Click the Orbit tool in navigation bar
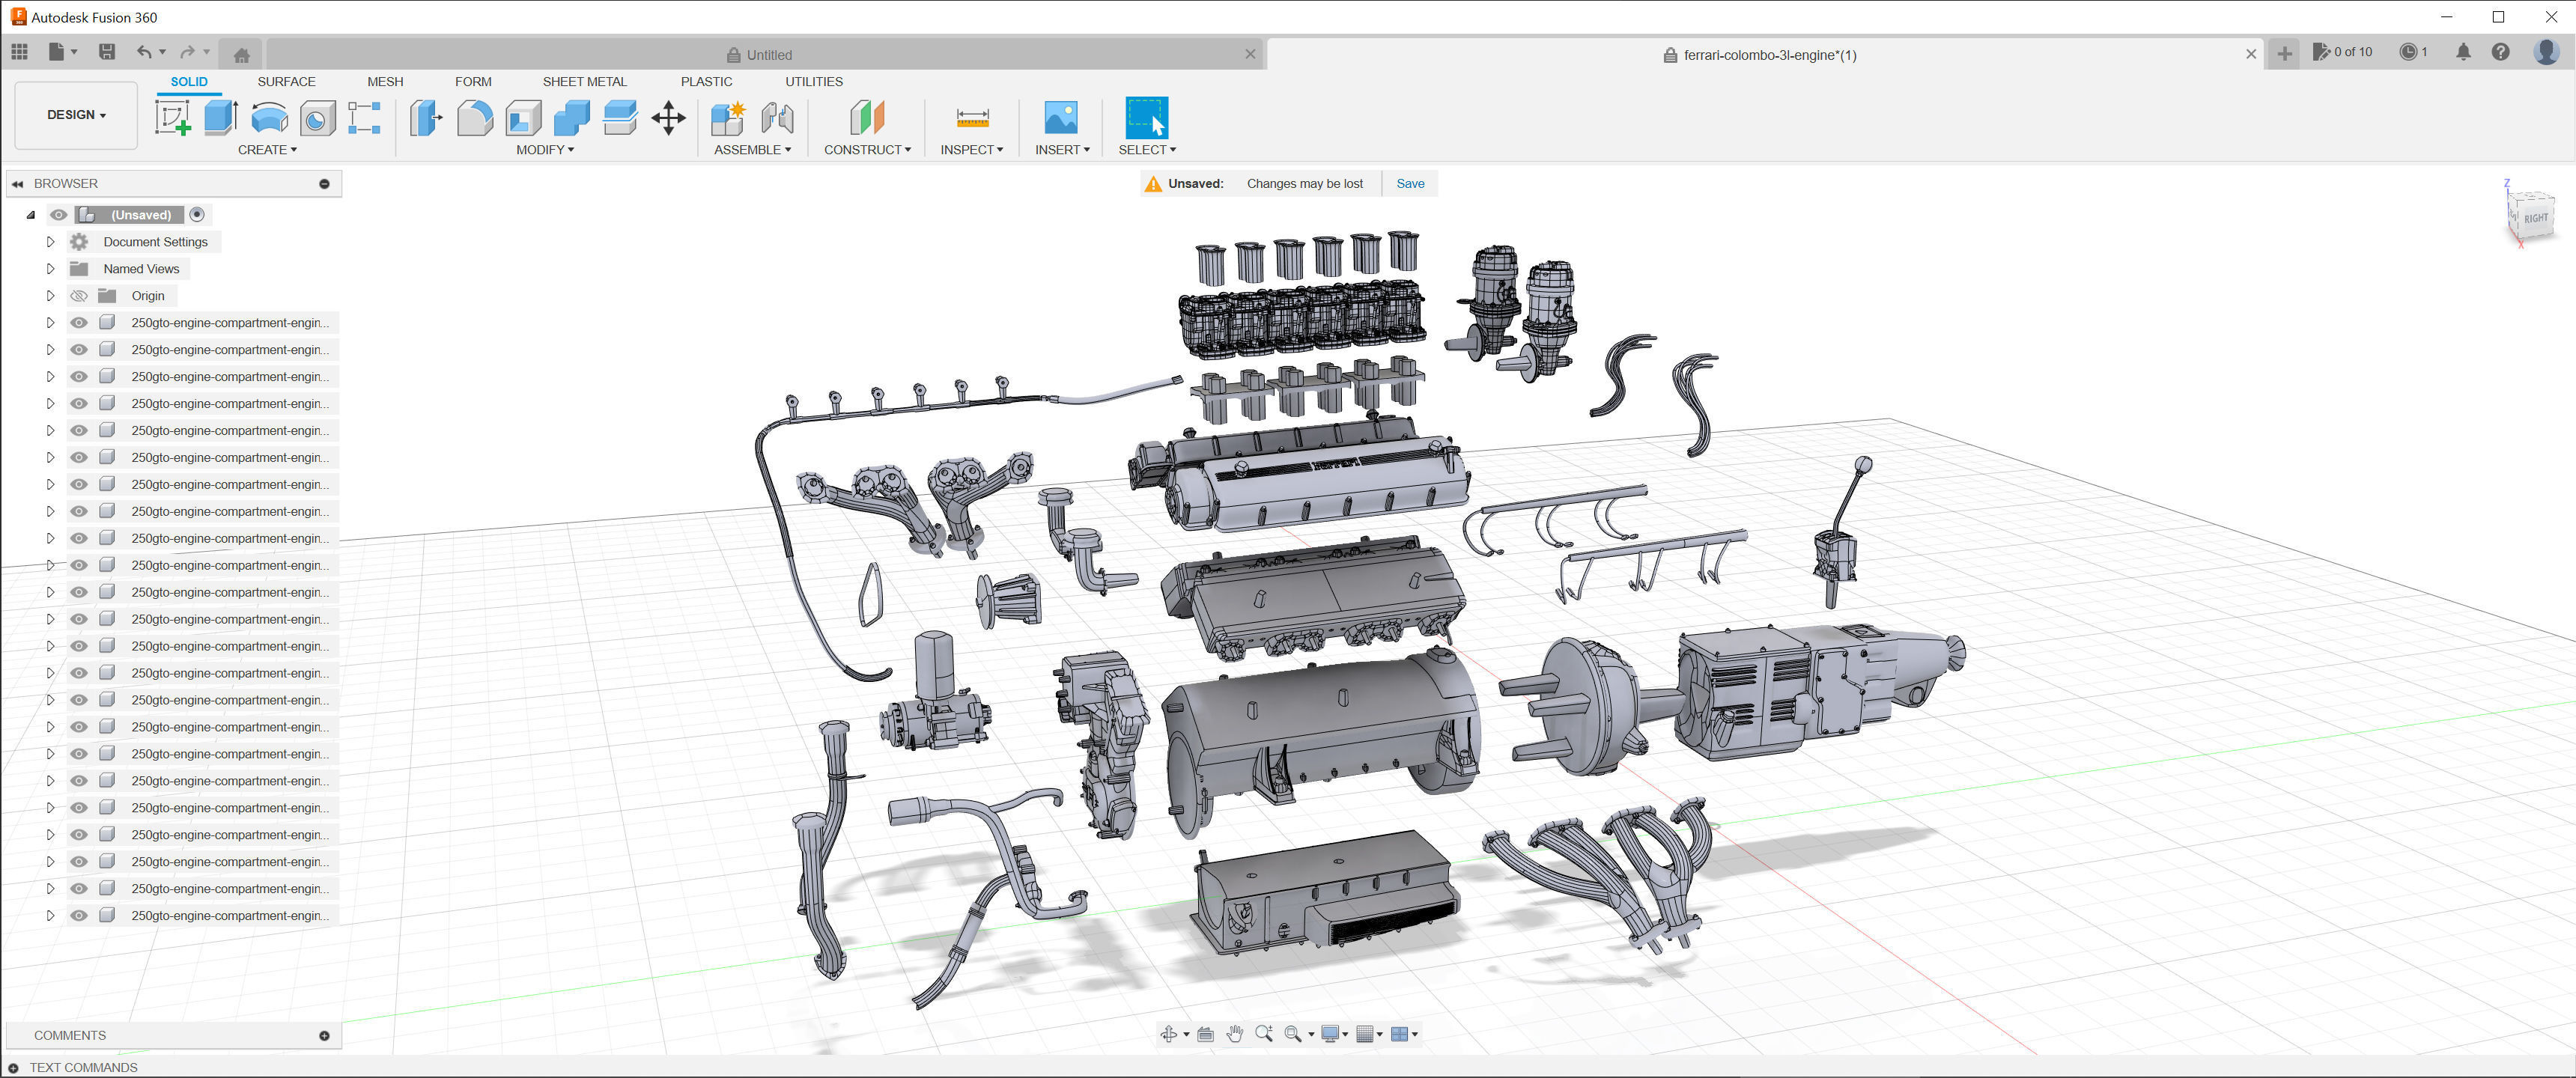This screenshot has height=1078, width=2576. [1168, 1034]
